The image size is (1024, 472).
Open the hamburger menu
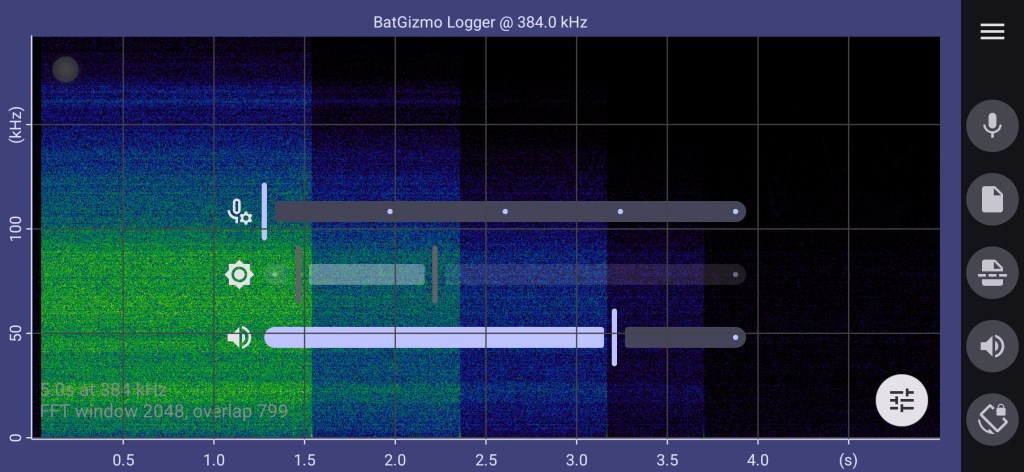coord(991,32)
